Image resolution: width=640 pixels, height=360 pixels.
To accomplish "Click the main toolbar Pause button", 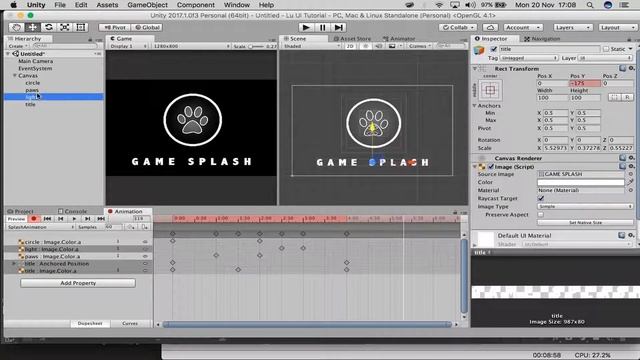I will [322, 27].
